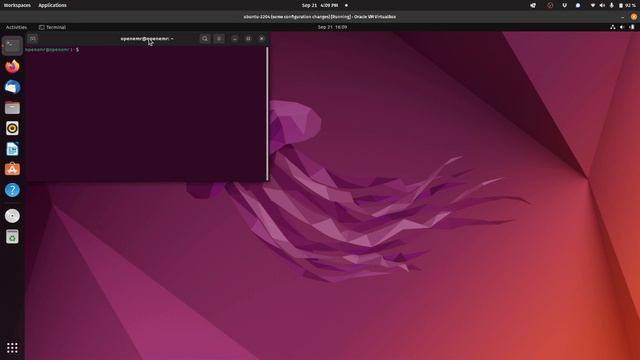Click the guest volume icon
This screenshot has width=640, height=360.
pos(622,27)
